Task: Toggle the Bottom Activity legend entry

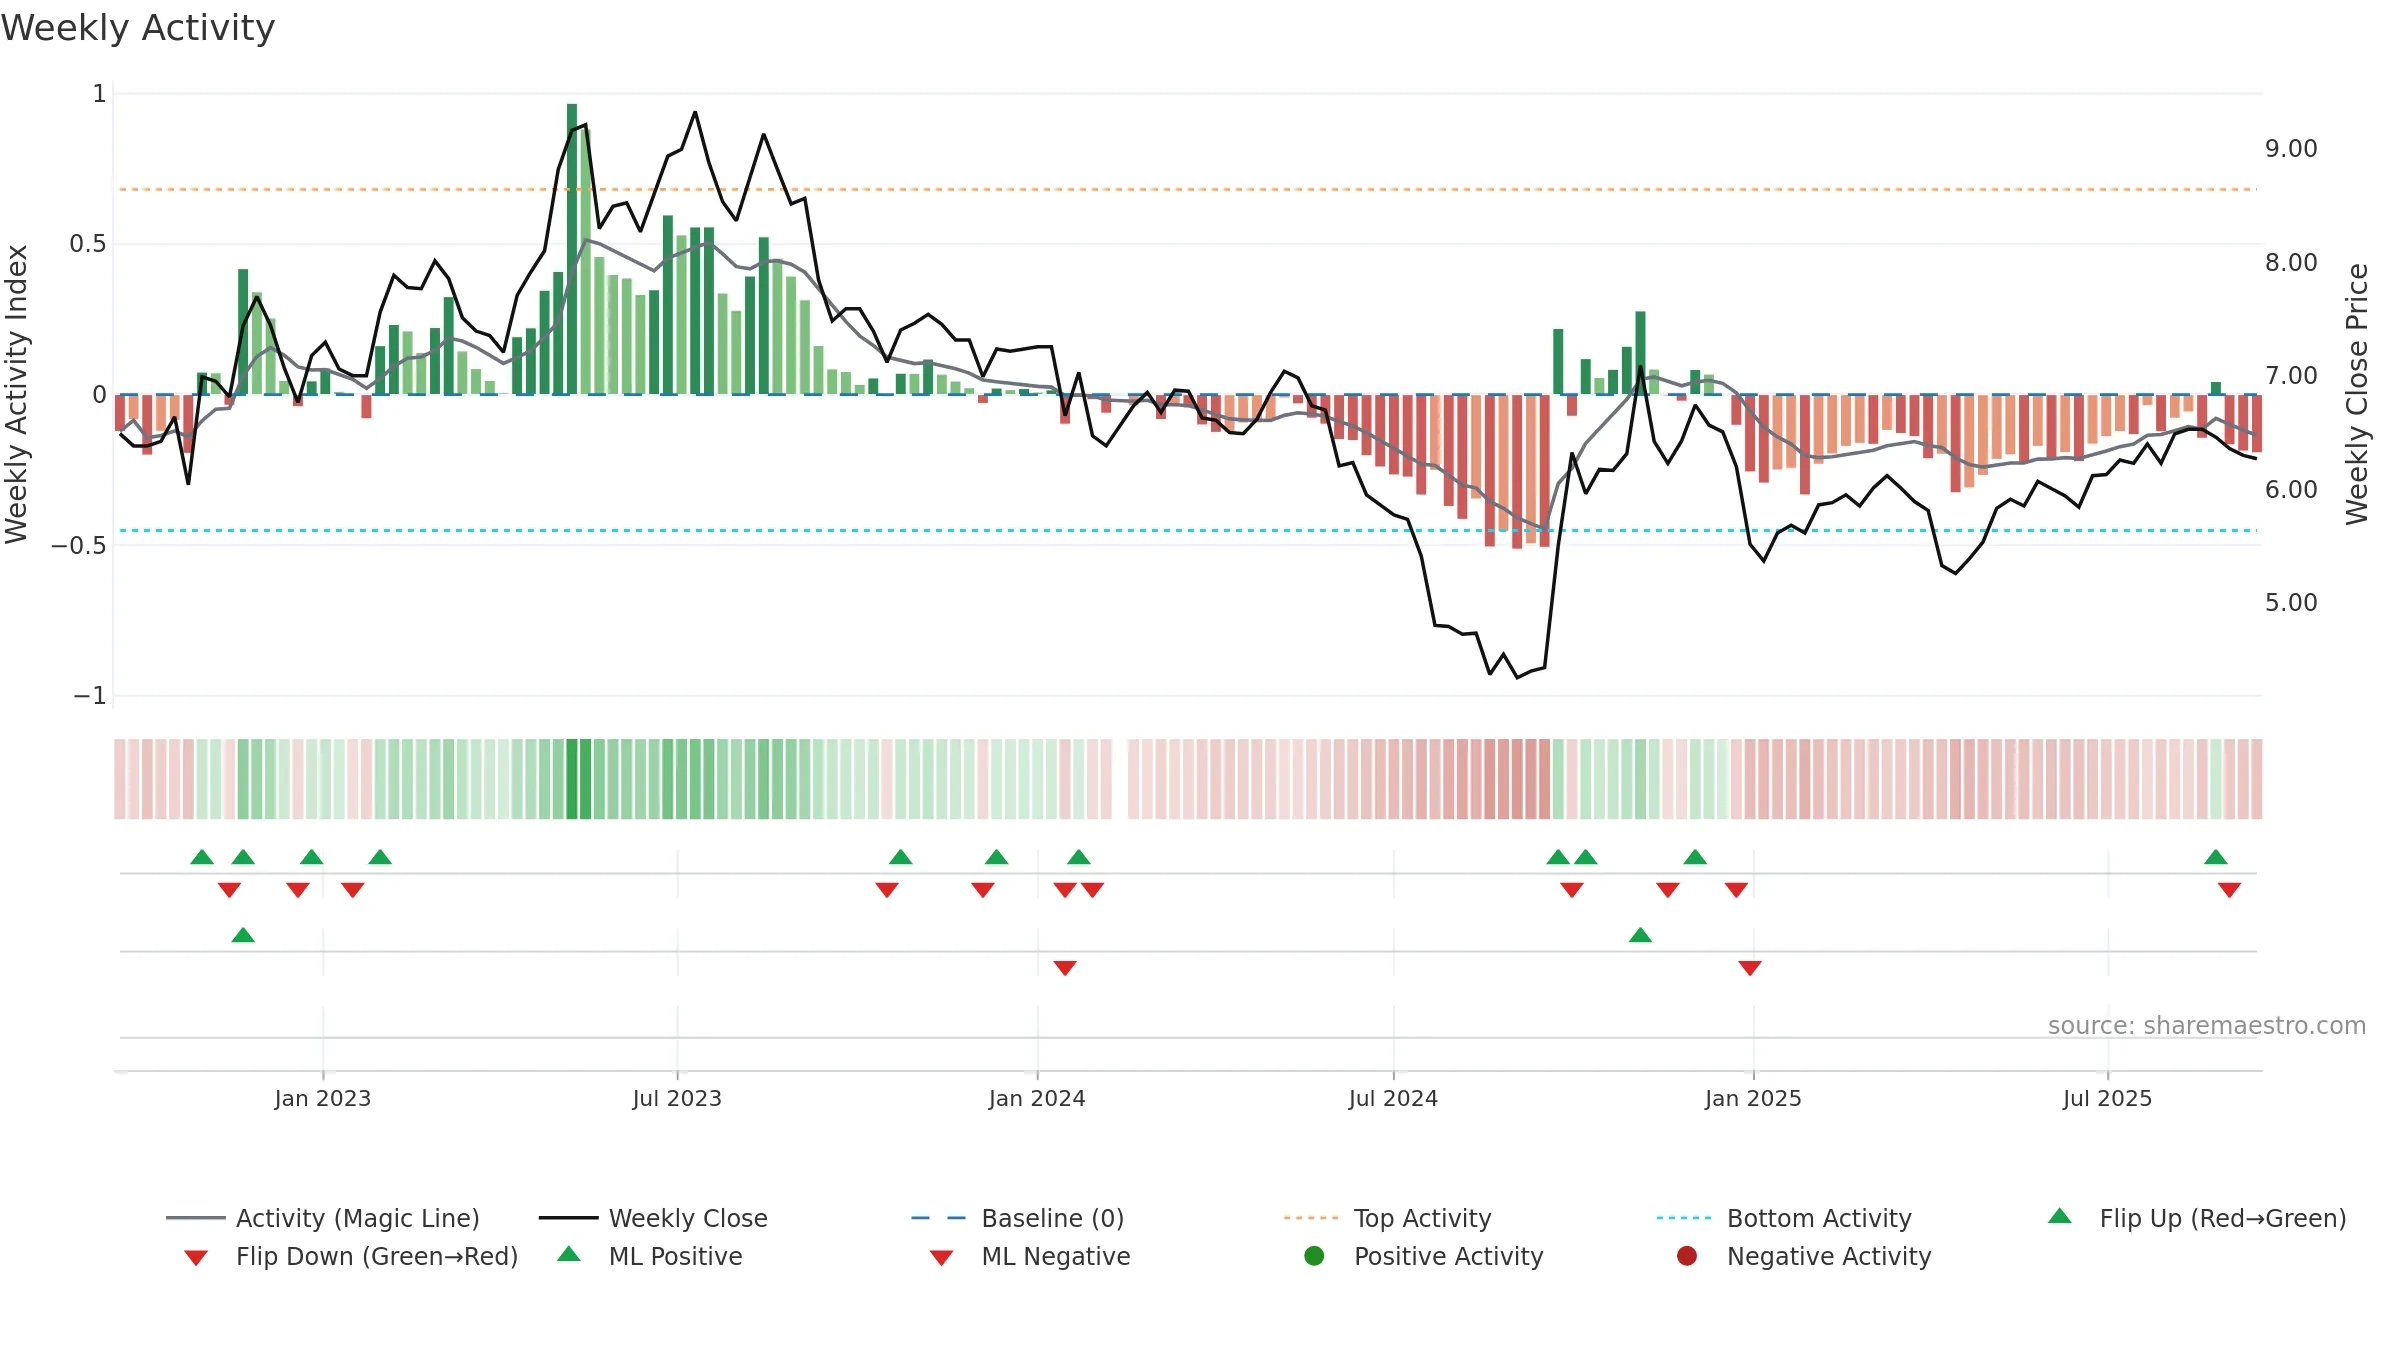Action: pos(1784,1218)
